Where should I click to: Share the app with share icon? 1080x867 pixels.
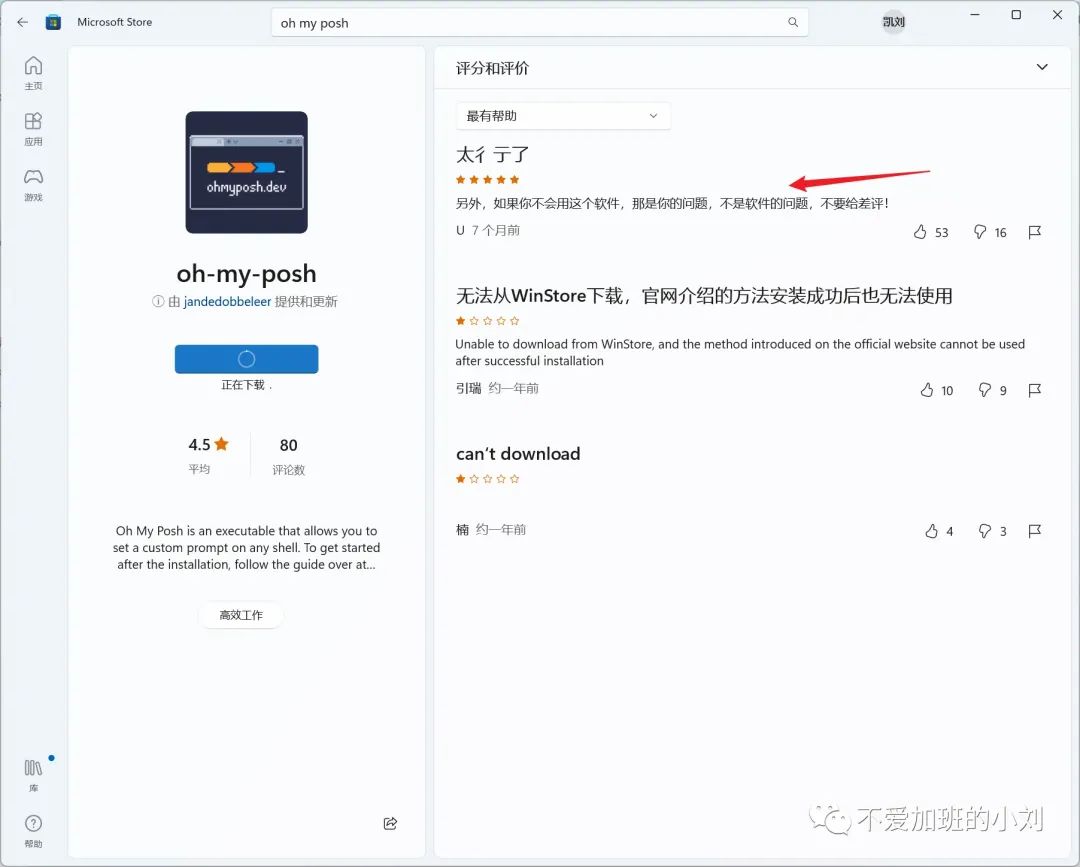(390, 823)
